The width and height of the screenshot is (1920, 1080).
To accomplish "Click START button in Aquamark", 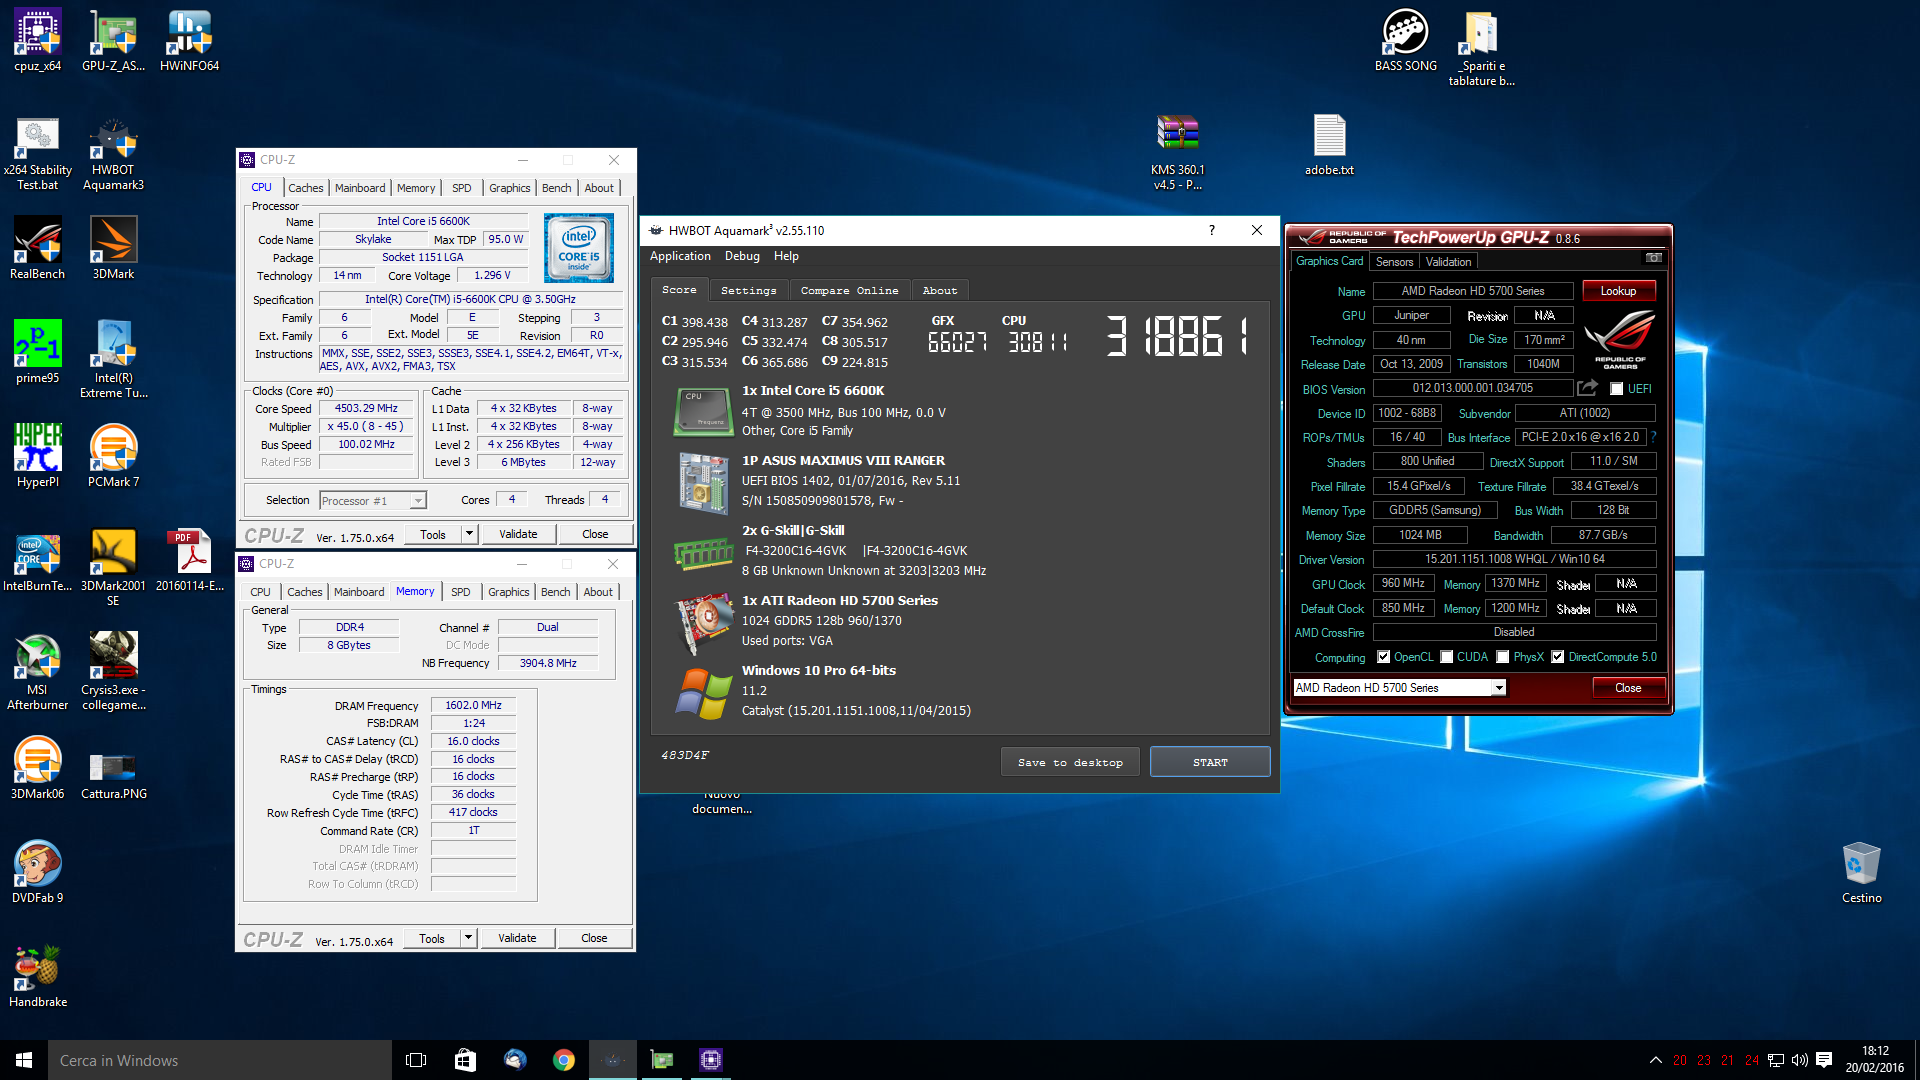I will tap(1210, 762).
